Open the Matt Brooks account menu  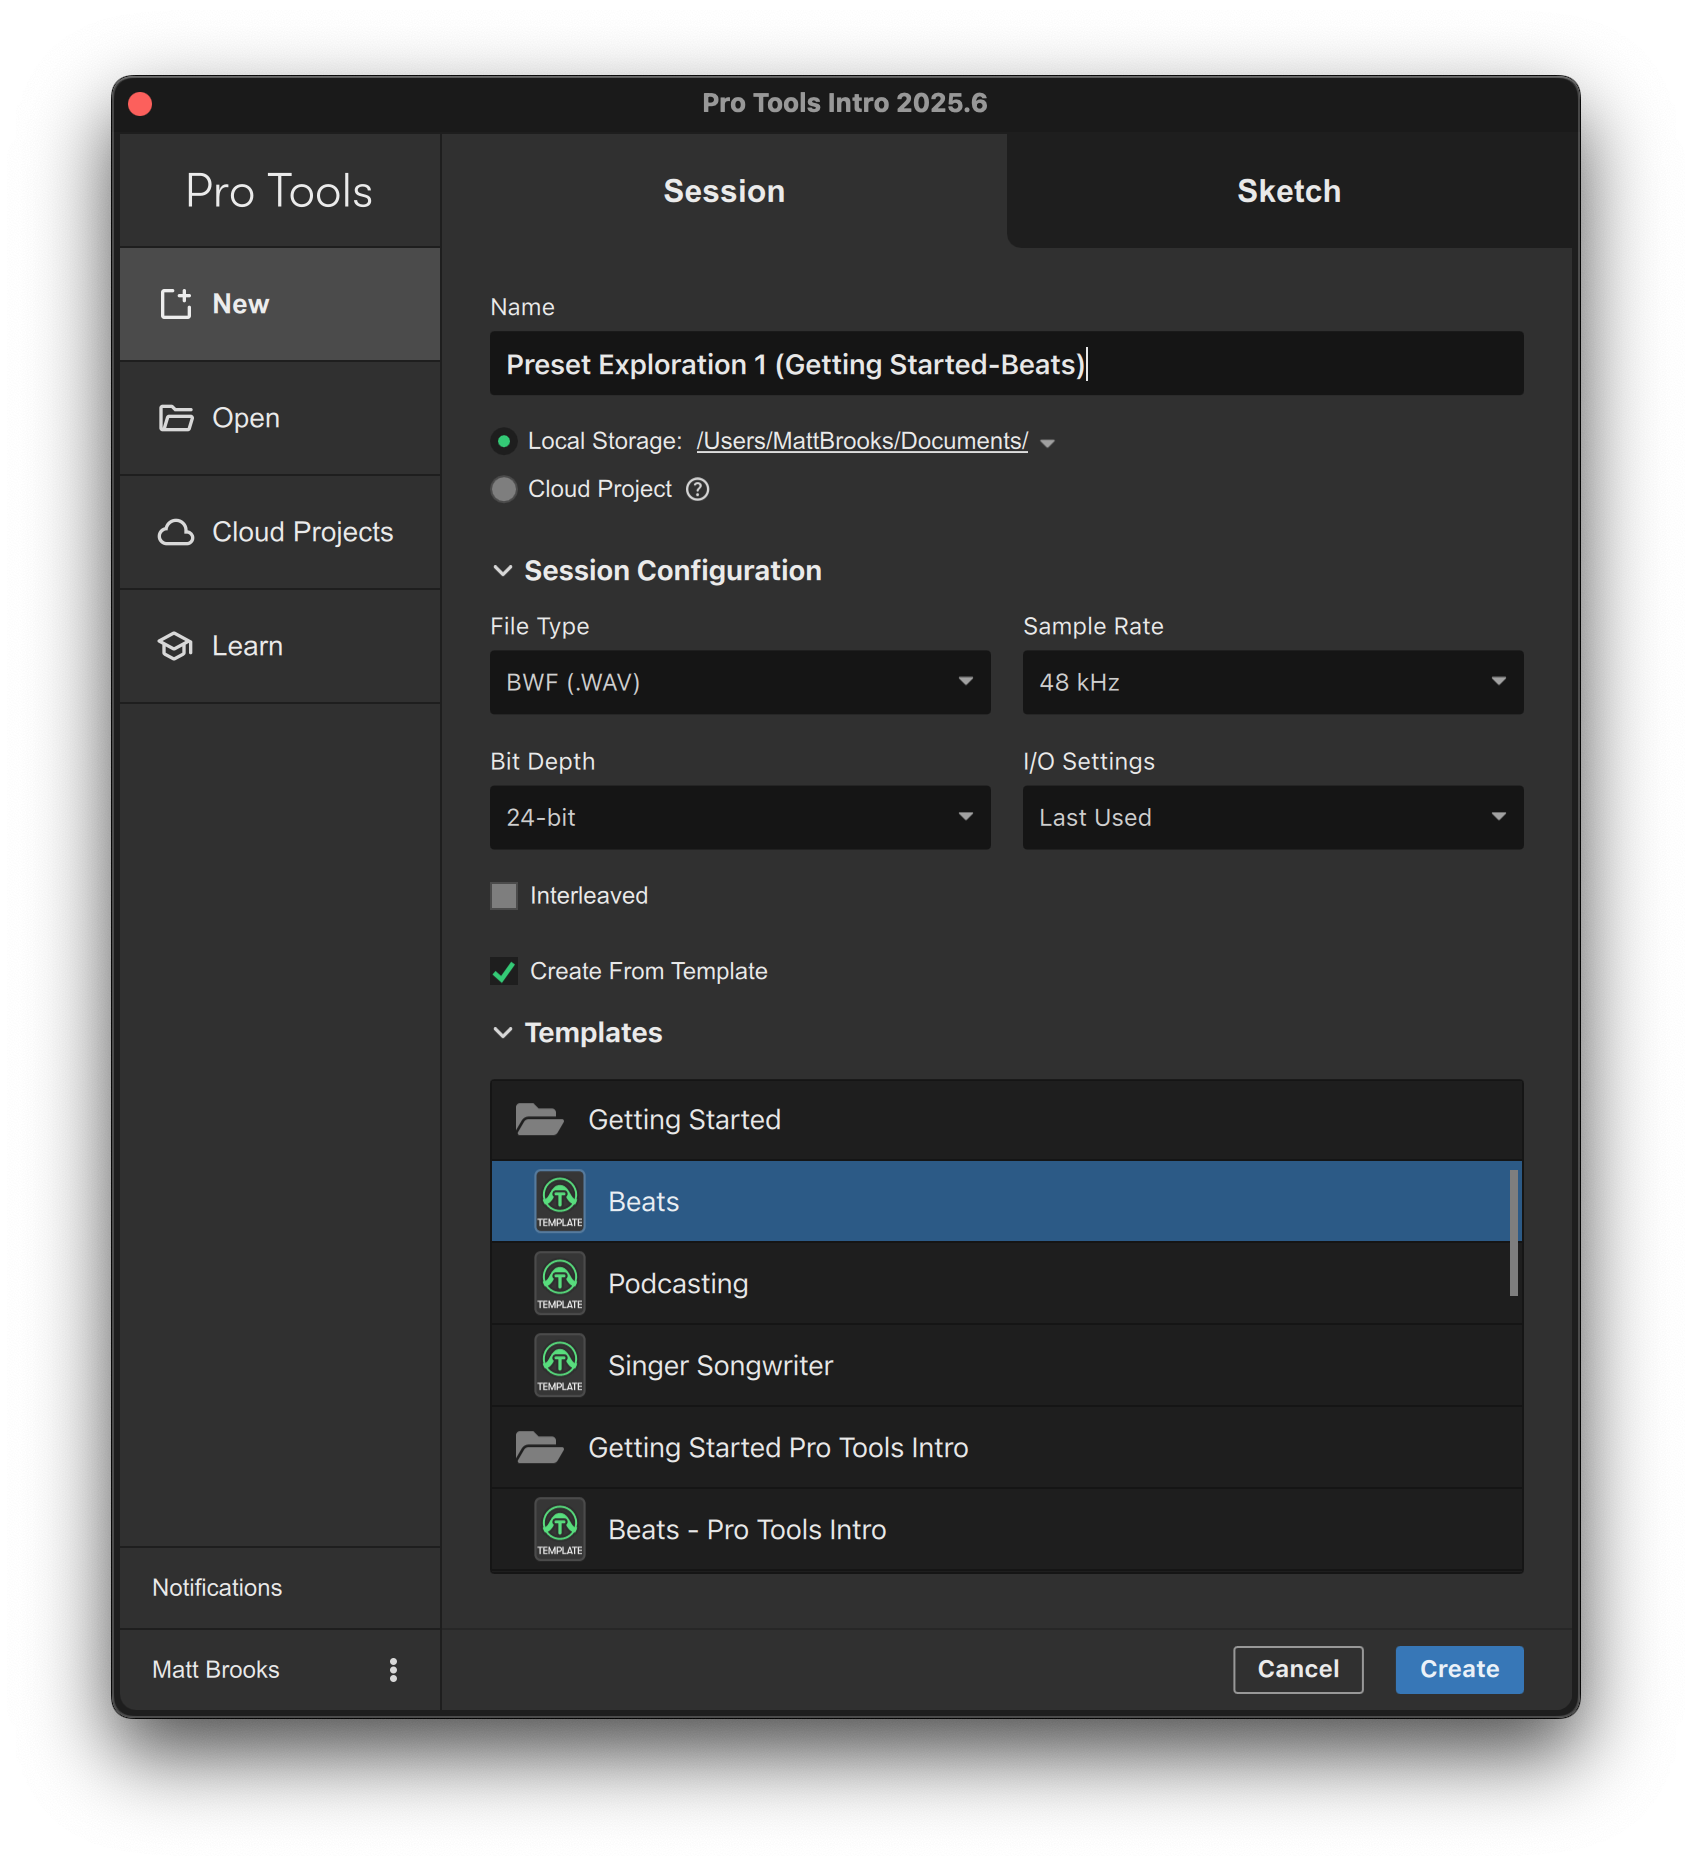coord(393,1669)
